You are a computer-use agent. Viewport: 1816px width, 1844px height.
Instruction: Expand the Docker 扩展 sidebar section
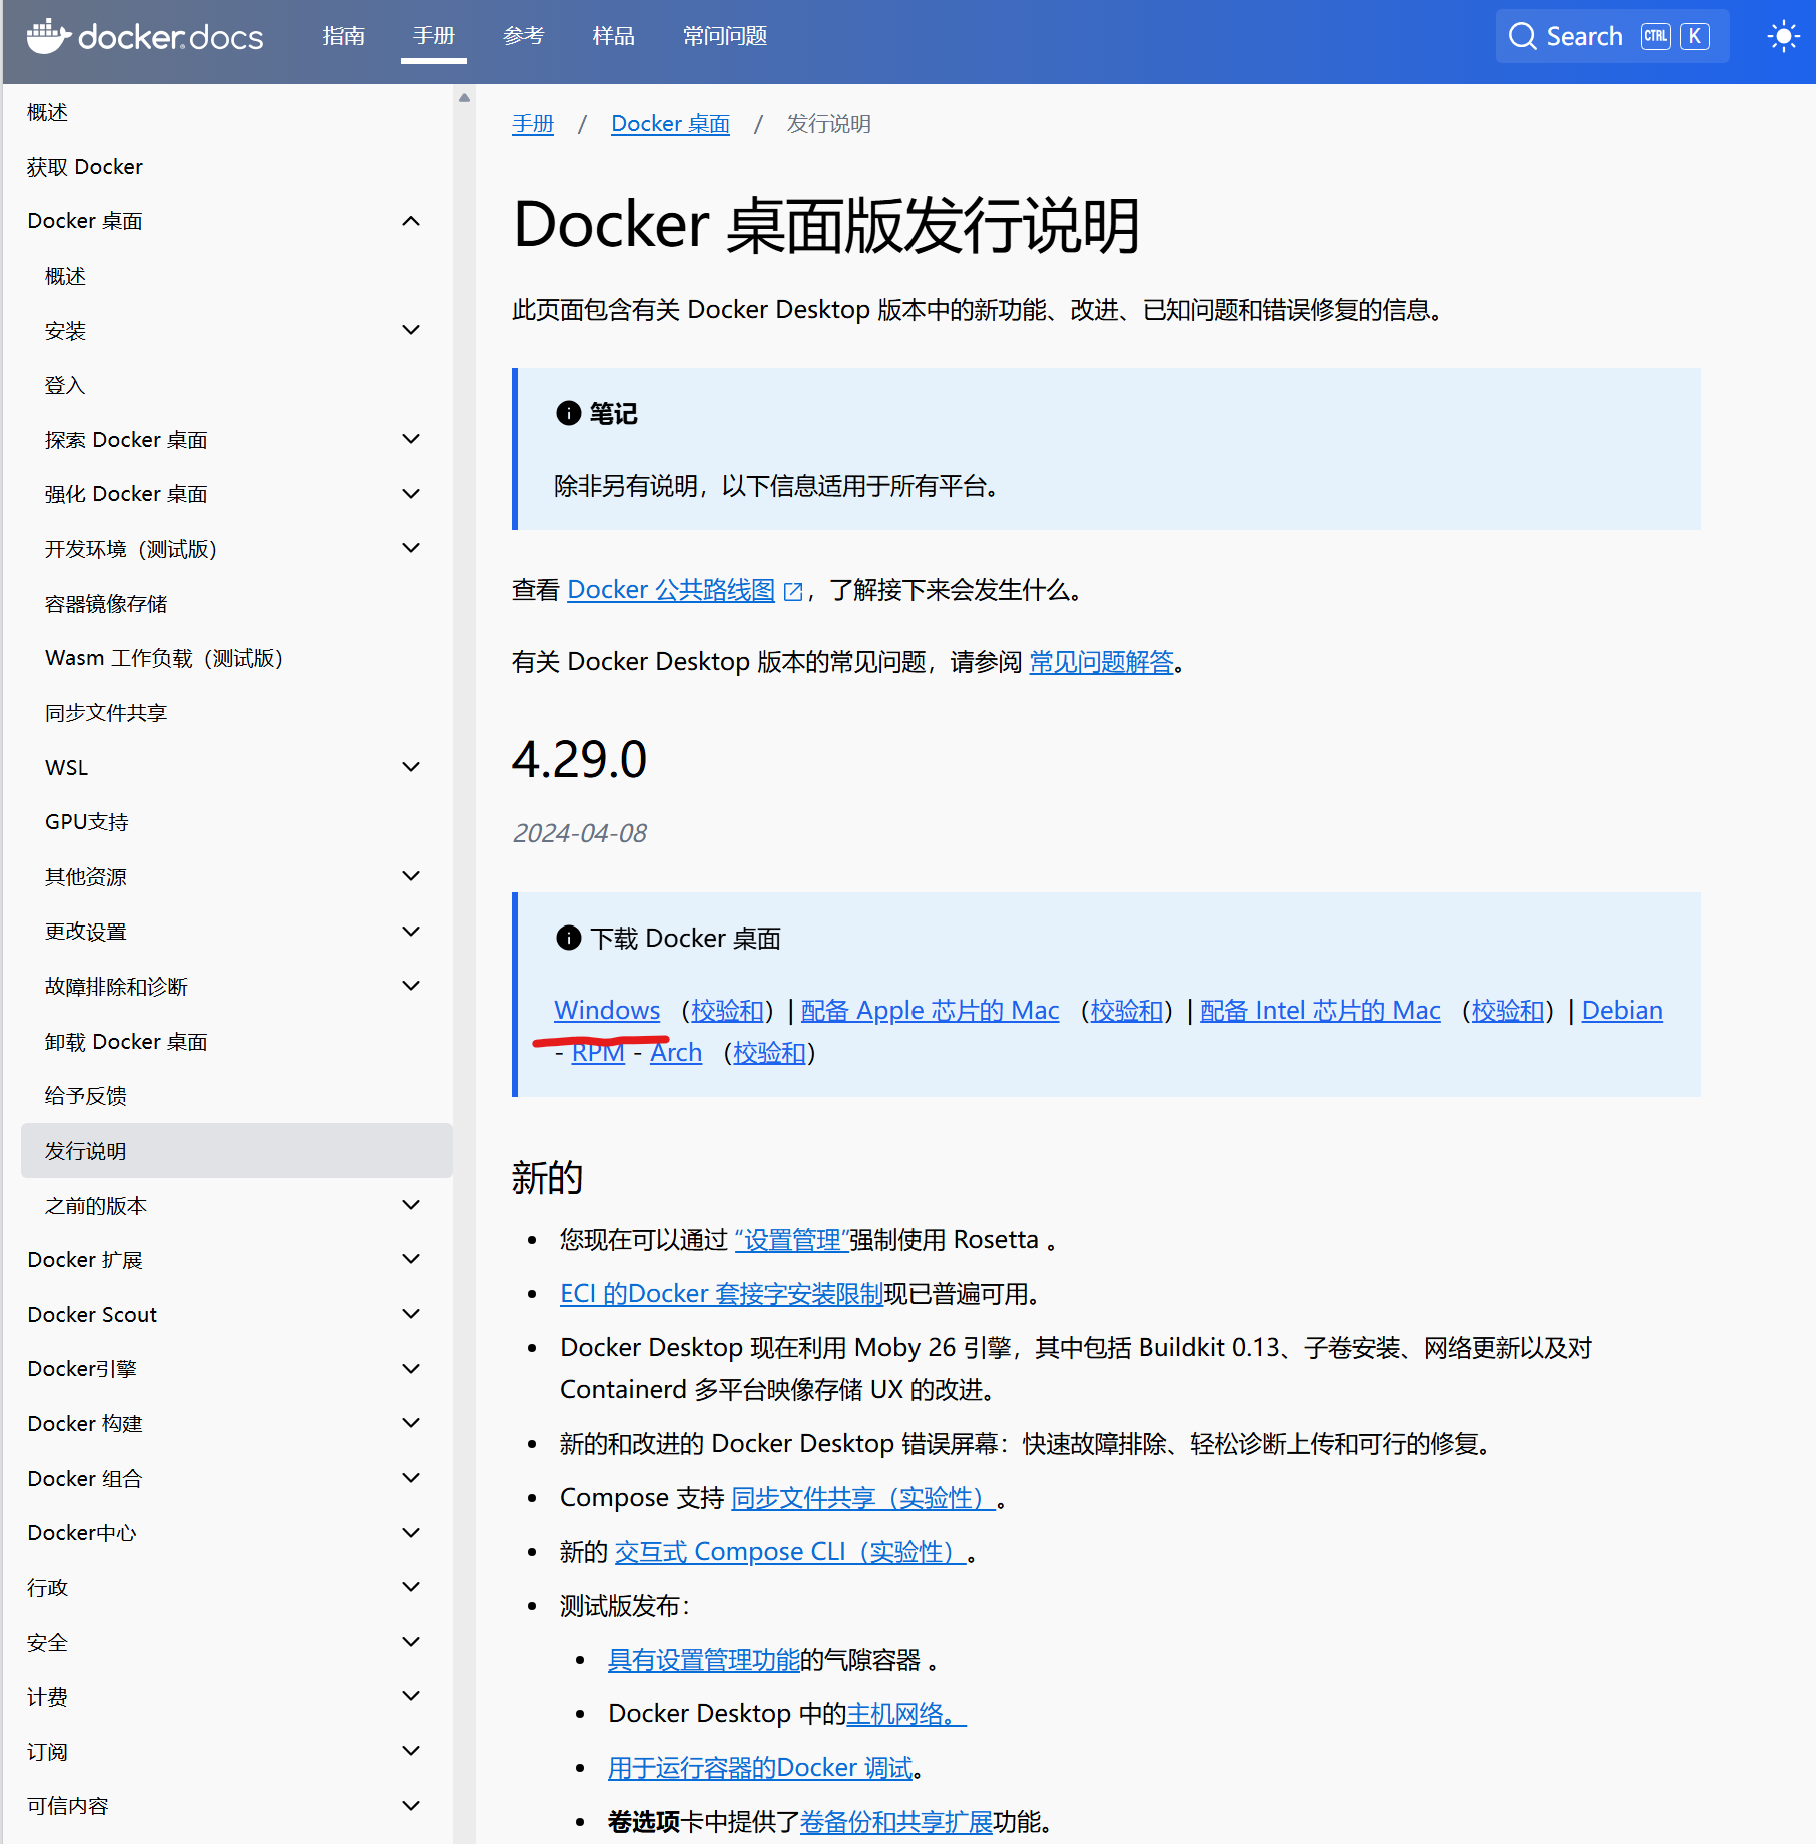pyautogui.click(x=411, y=1259)
